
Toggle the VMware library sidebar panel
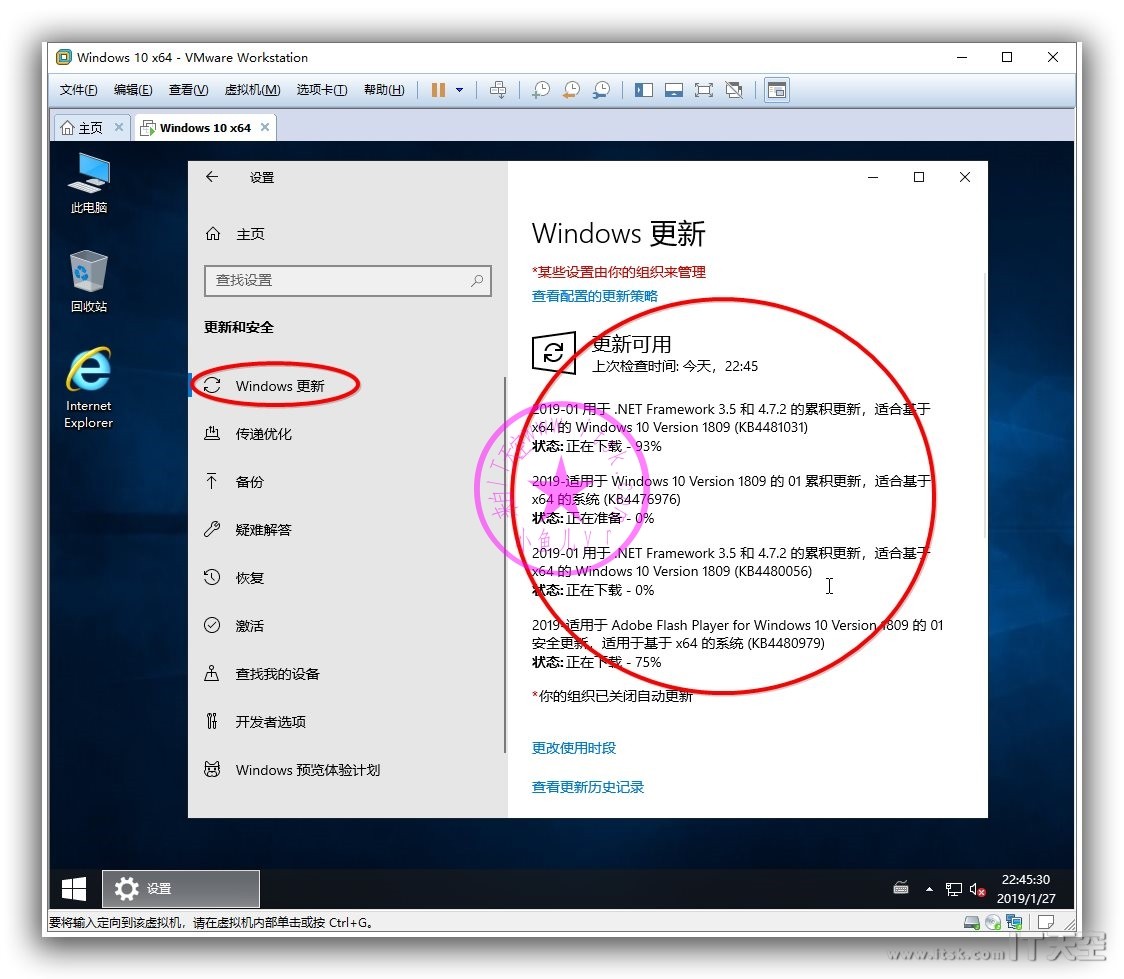click(x=644, y=90)
